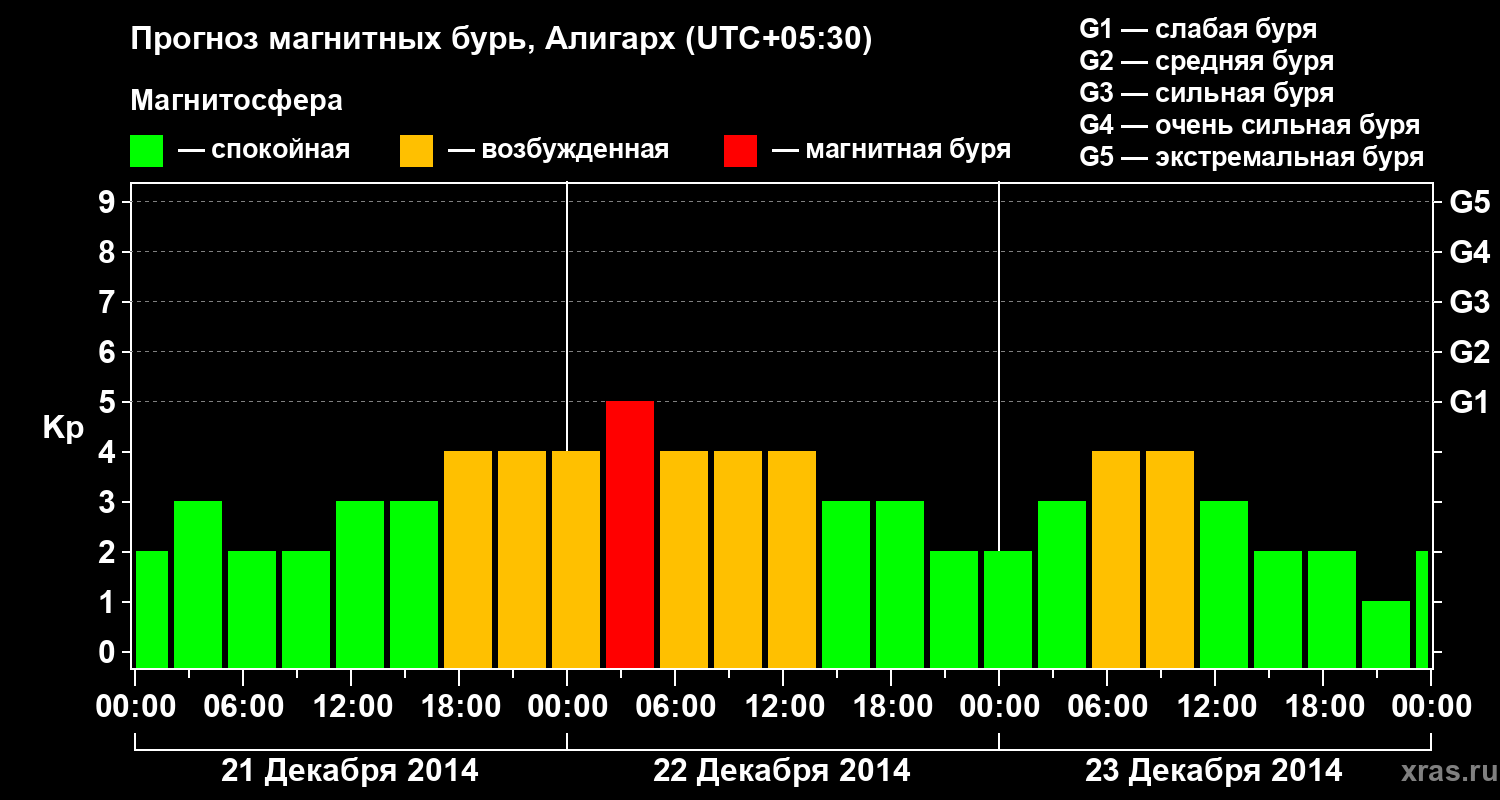The width and height of the screenshot is (1500, 800).
Task: Click the G1 tick label on storm scale axis
Action: (x=1469, y=402)
